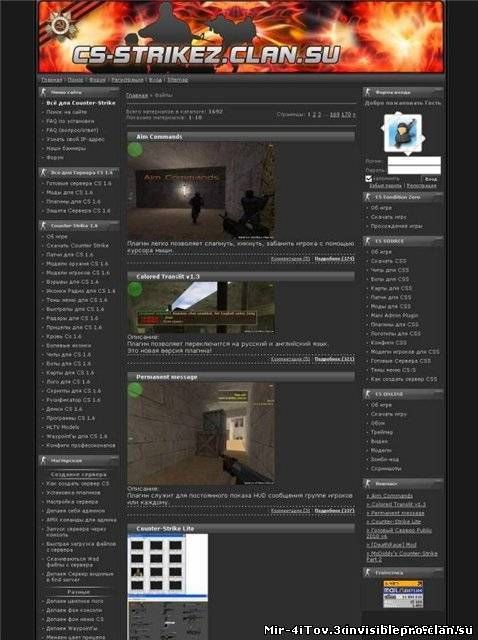
Task: Click the green round badge on the Colored Translit post
Action: (135, 290)
